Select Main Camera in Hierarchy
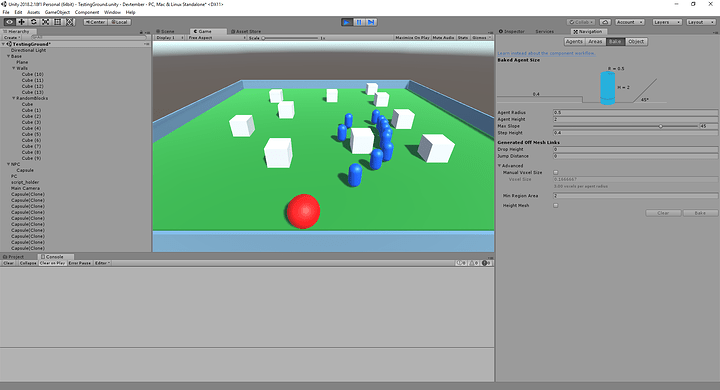The width and height of the screenshot is (720, 390). pyautogui.click(x=25, y=188)
